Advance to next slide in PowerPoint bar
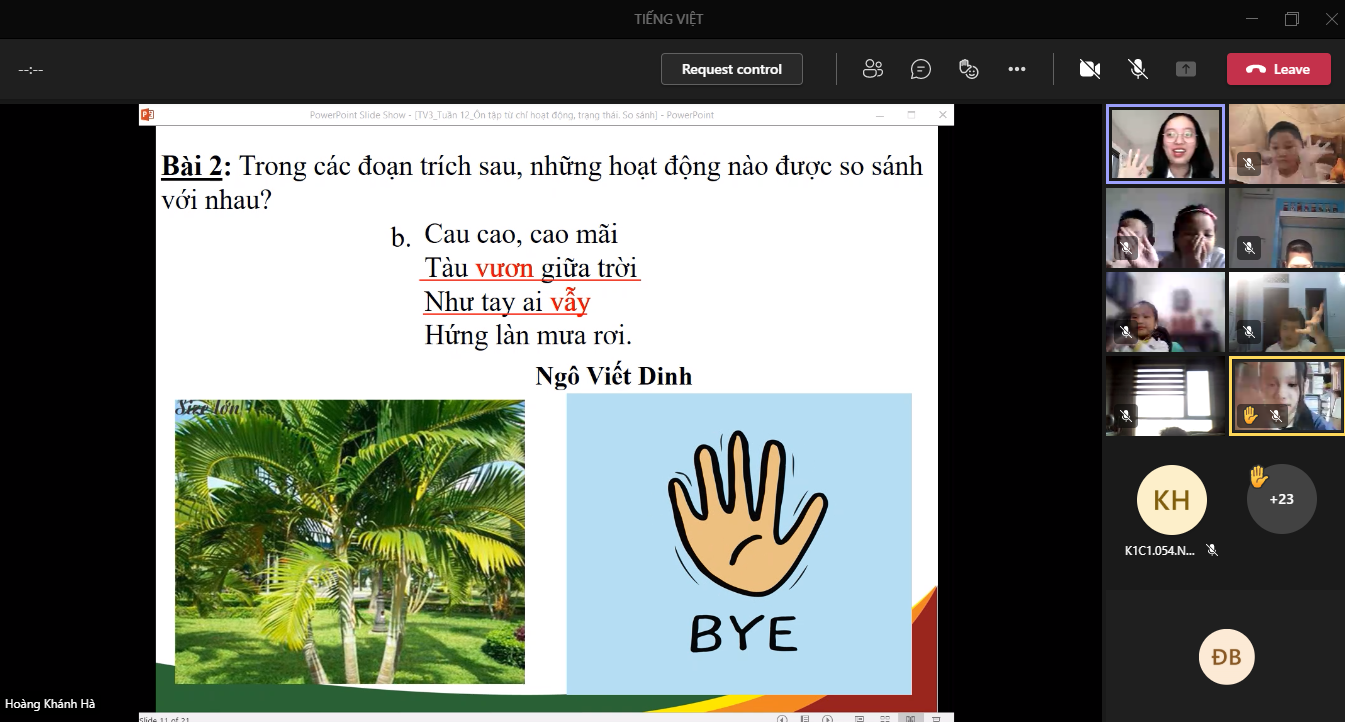This screenshot has height=722, width=1345. [x=827, y=718]
